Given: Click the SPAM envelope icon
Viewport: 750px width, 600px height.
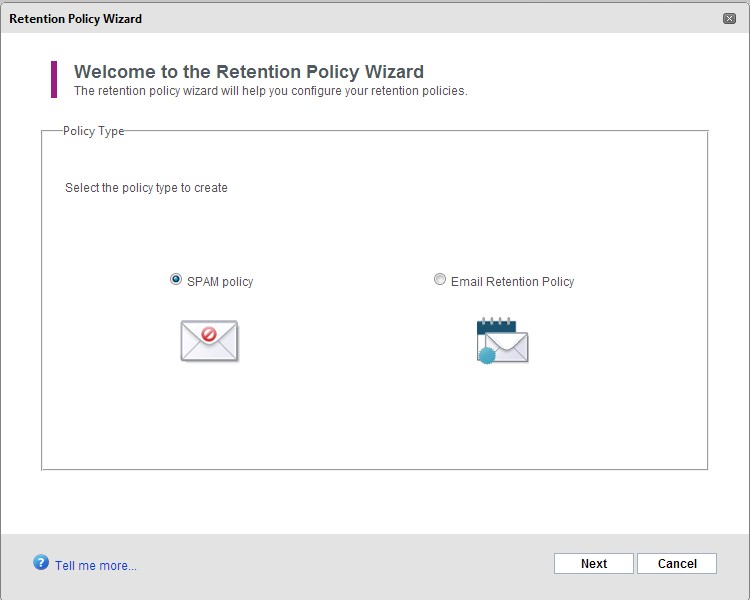Looking at the screenshot, I should [x=209, y=341].
